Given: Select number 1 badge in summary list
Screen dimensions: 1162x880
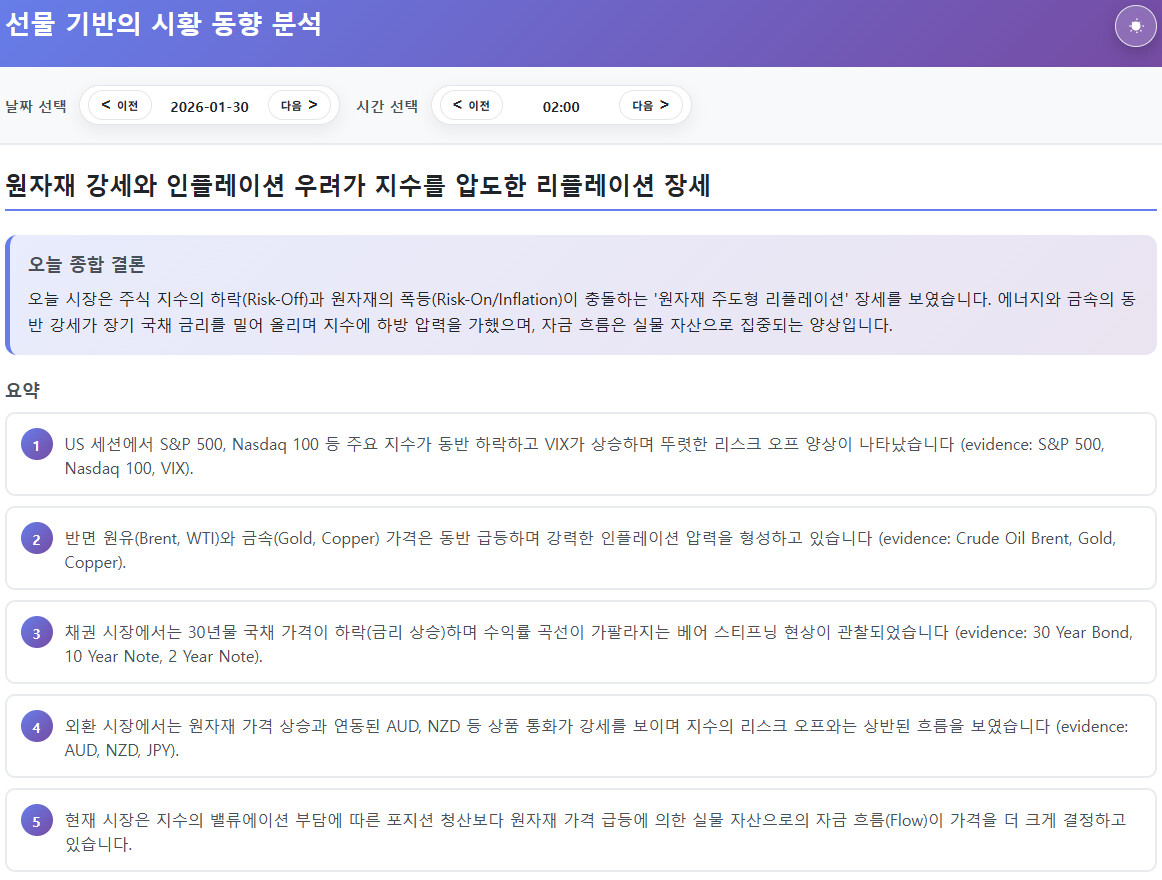Looking at the screenshot, I should coord(37,445).
